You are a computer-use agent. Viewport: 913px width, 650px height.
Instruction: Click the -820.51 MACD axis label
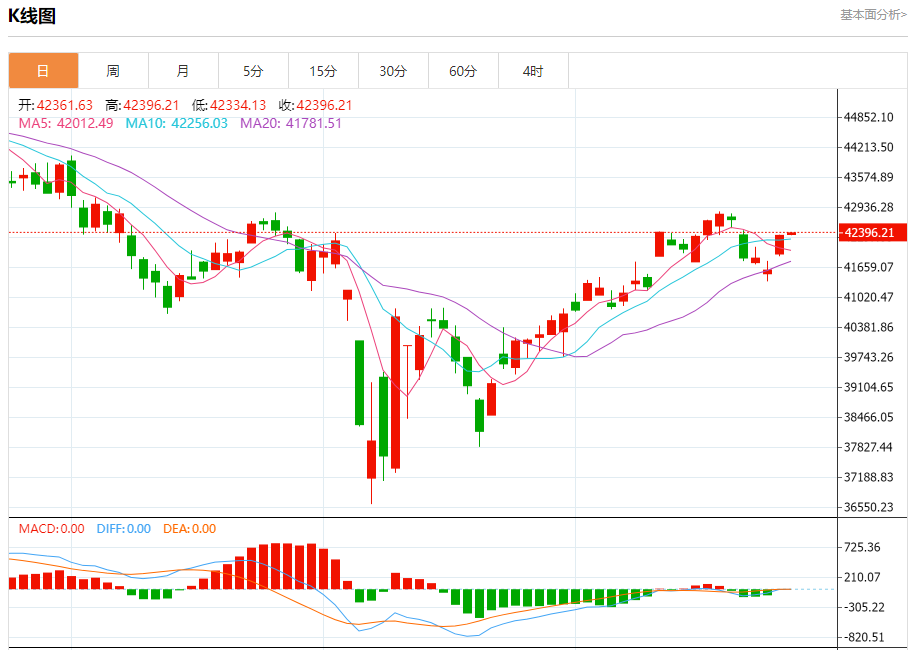(864, 637)
